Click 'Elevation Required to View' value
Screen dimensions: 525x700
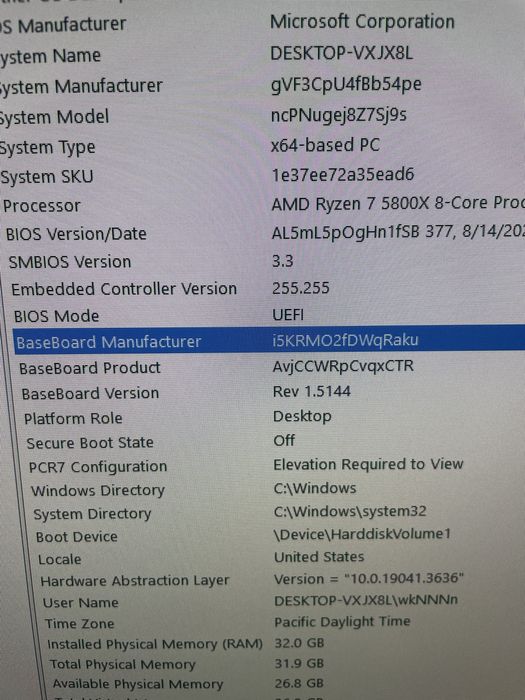click(368, 464)
